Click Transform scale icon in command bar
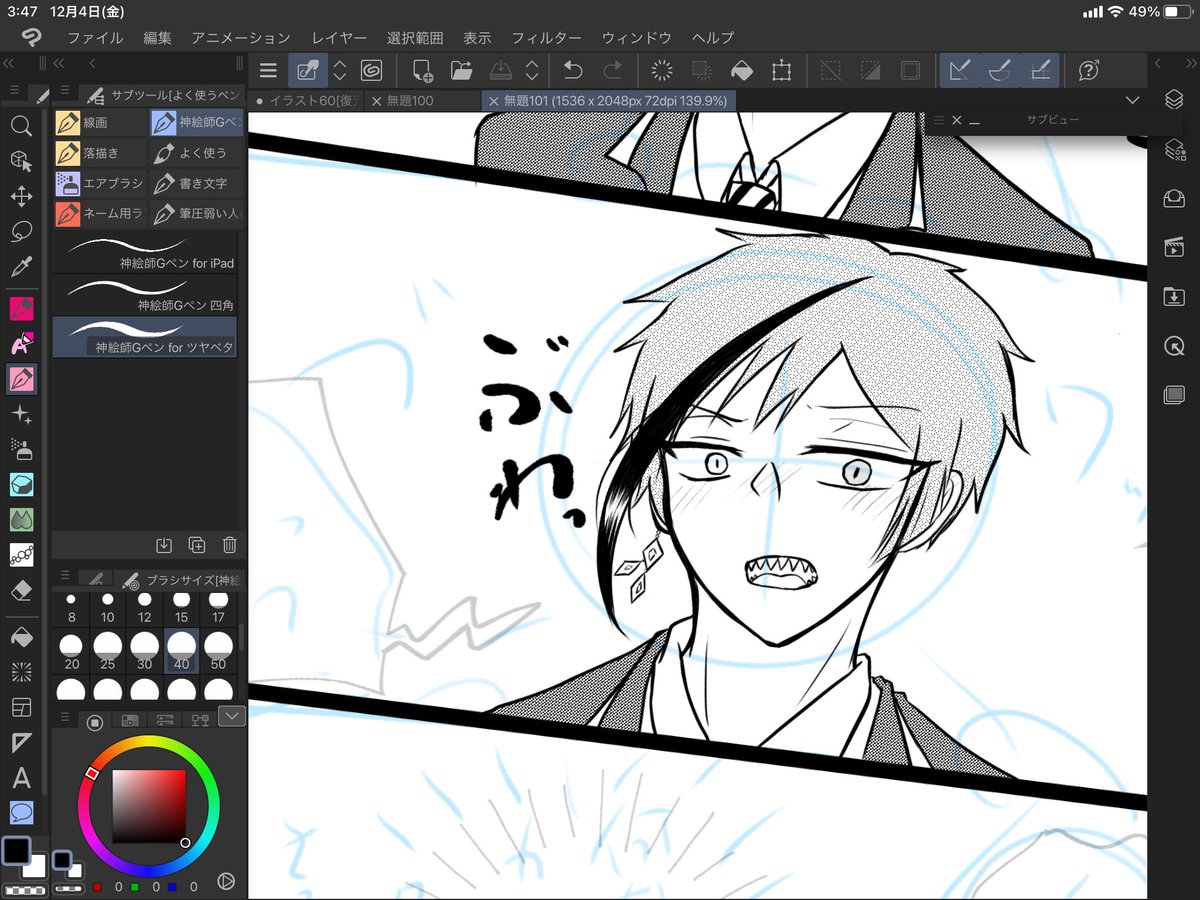Screen dimensions: 1200x900 [x=781, y=70]
